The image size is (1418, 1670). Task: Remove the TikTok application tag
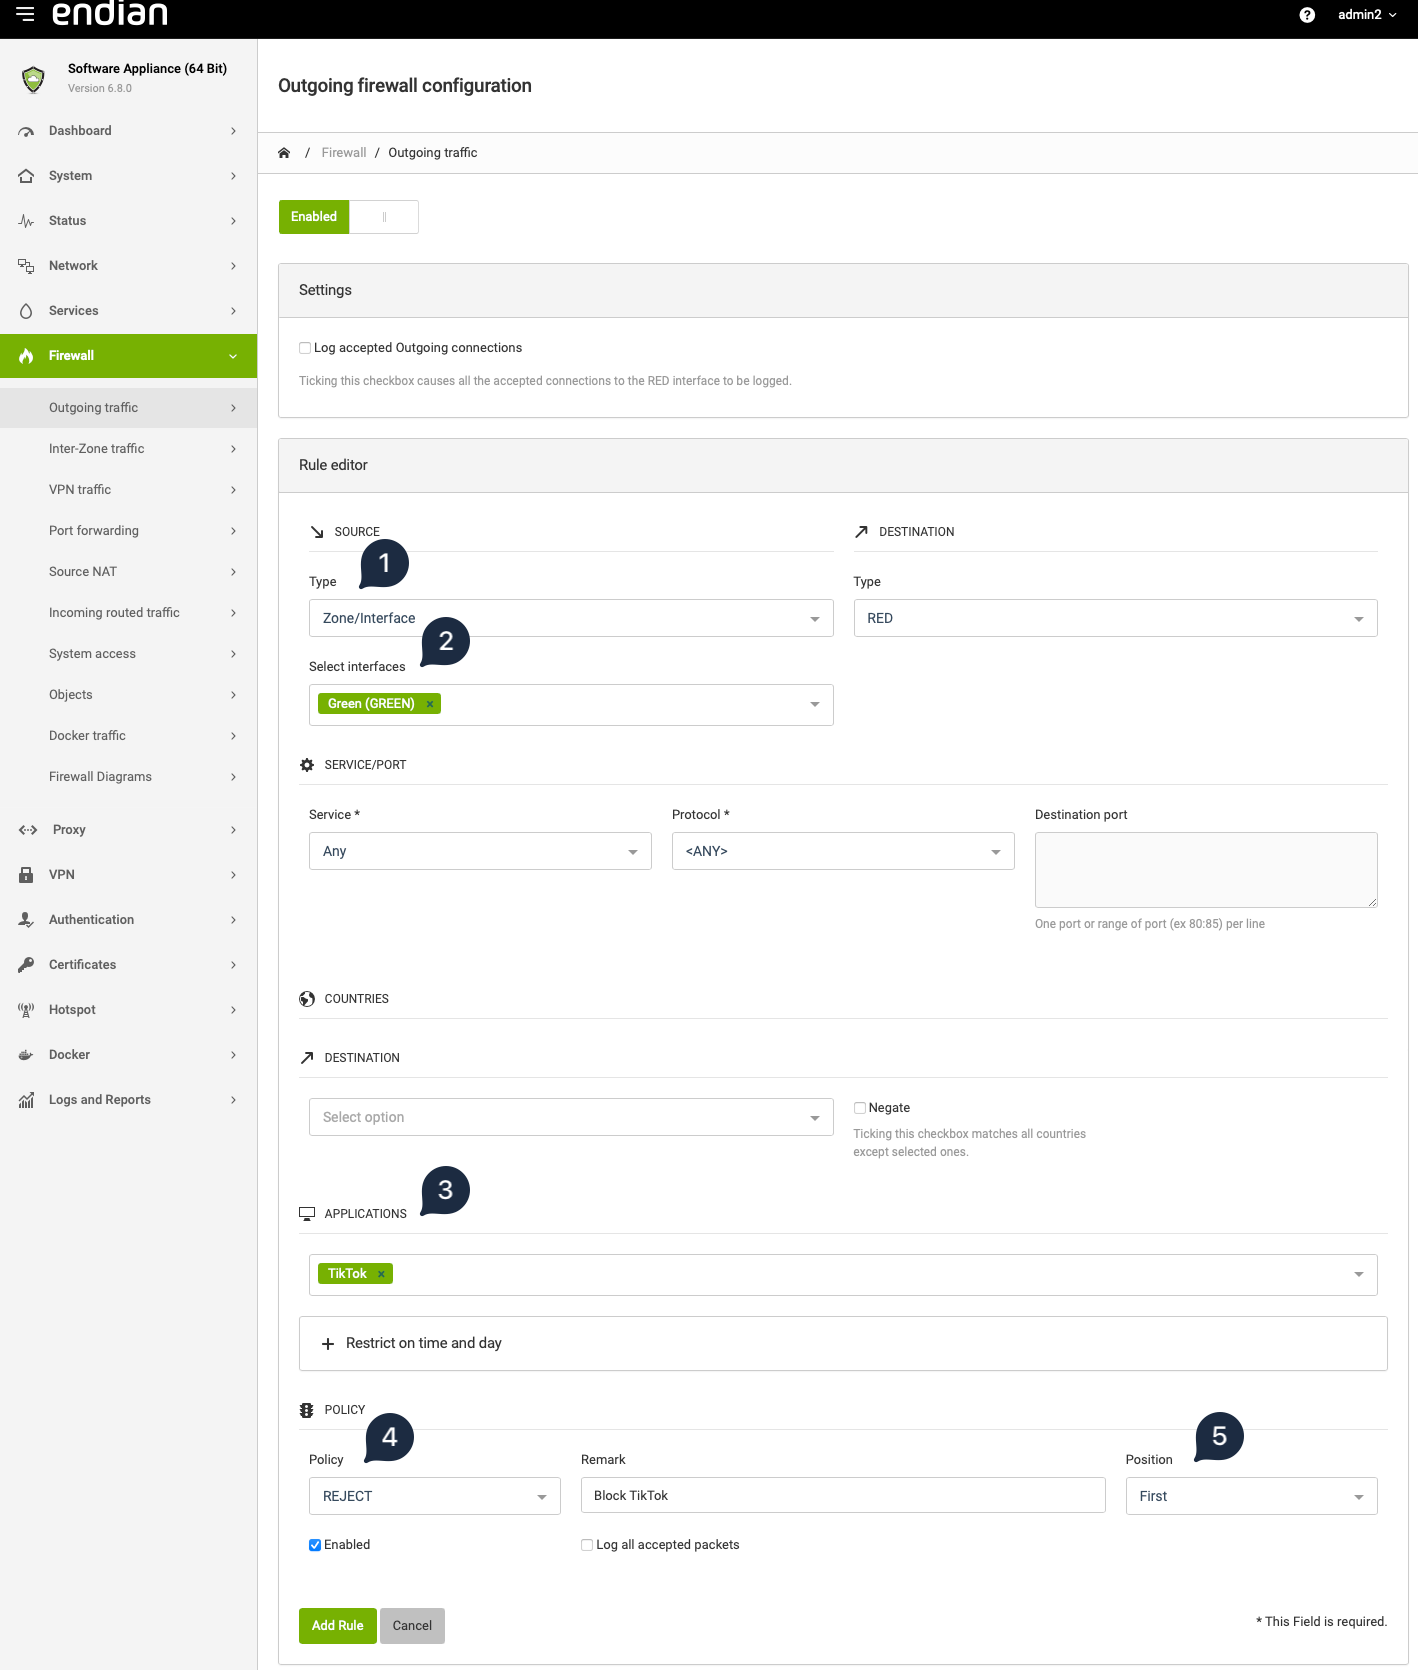tap(381, 1274)
